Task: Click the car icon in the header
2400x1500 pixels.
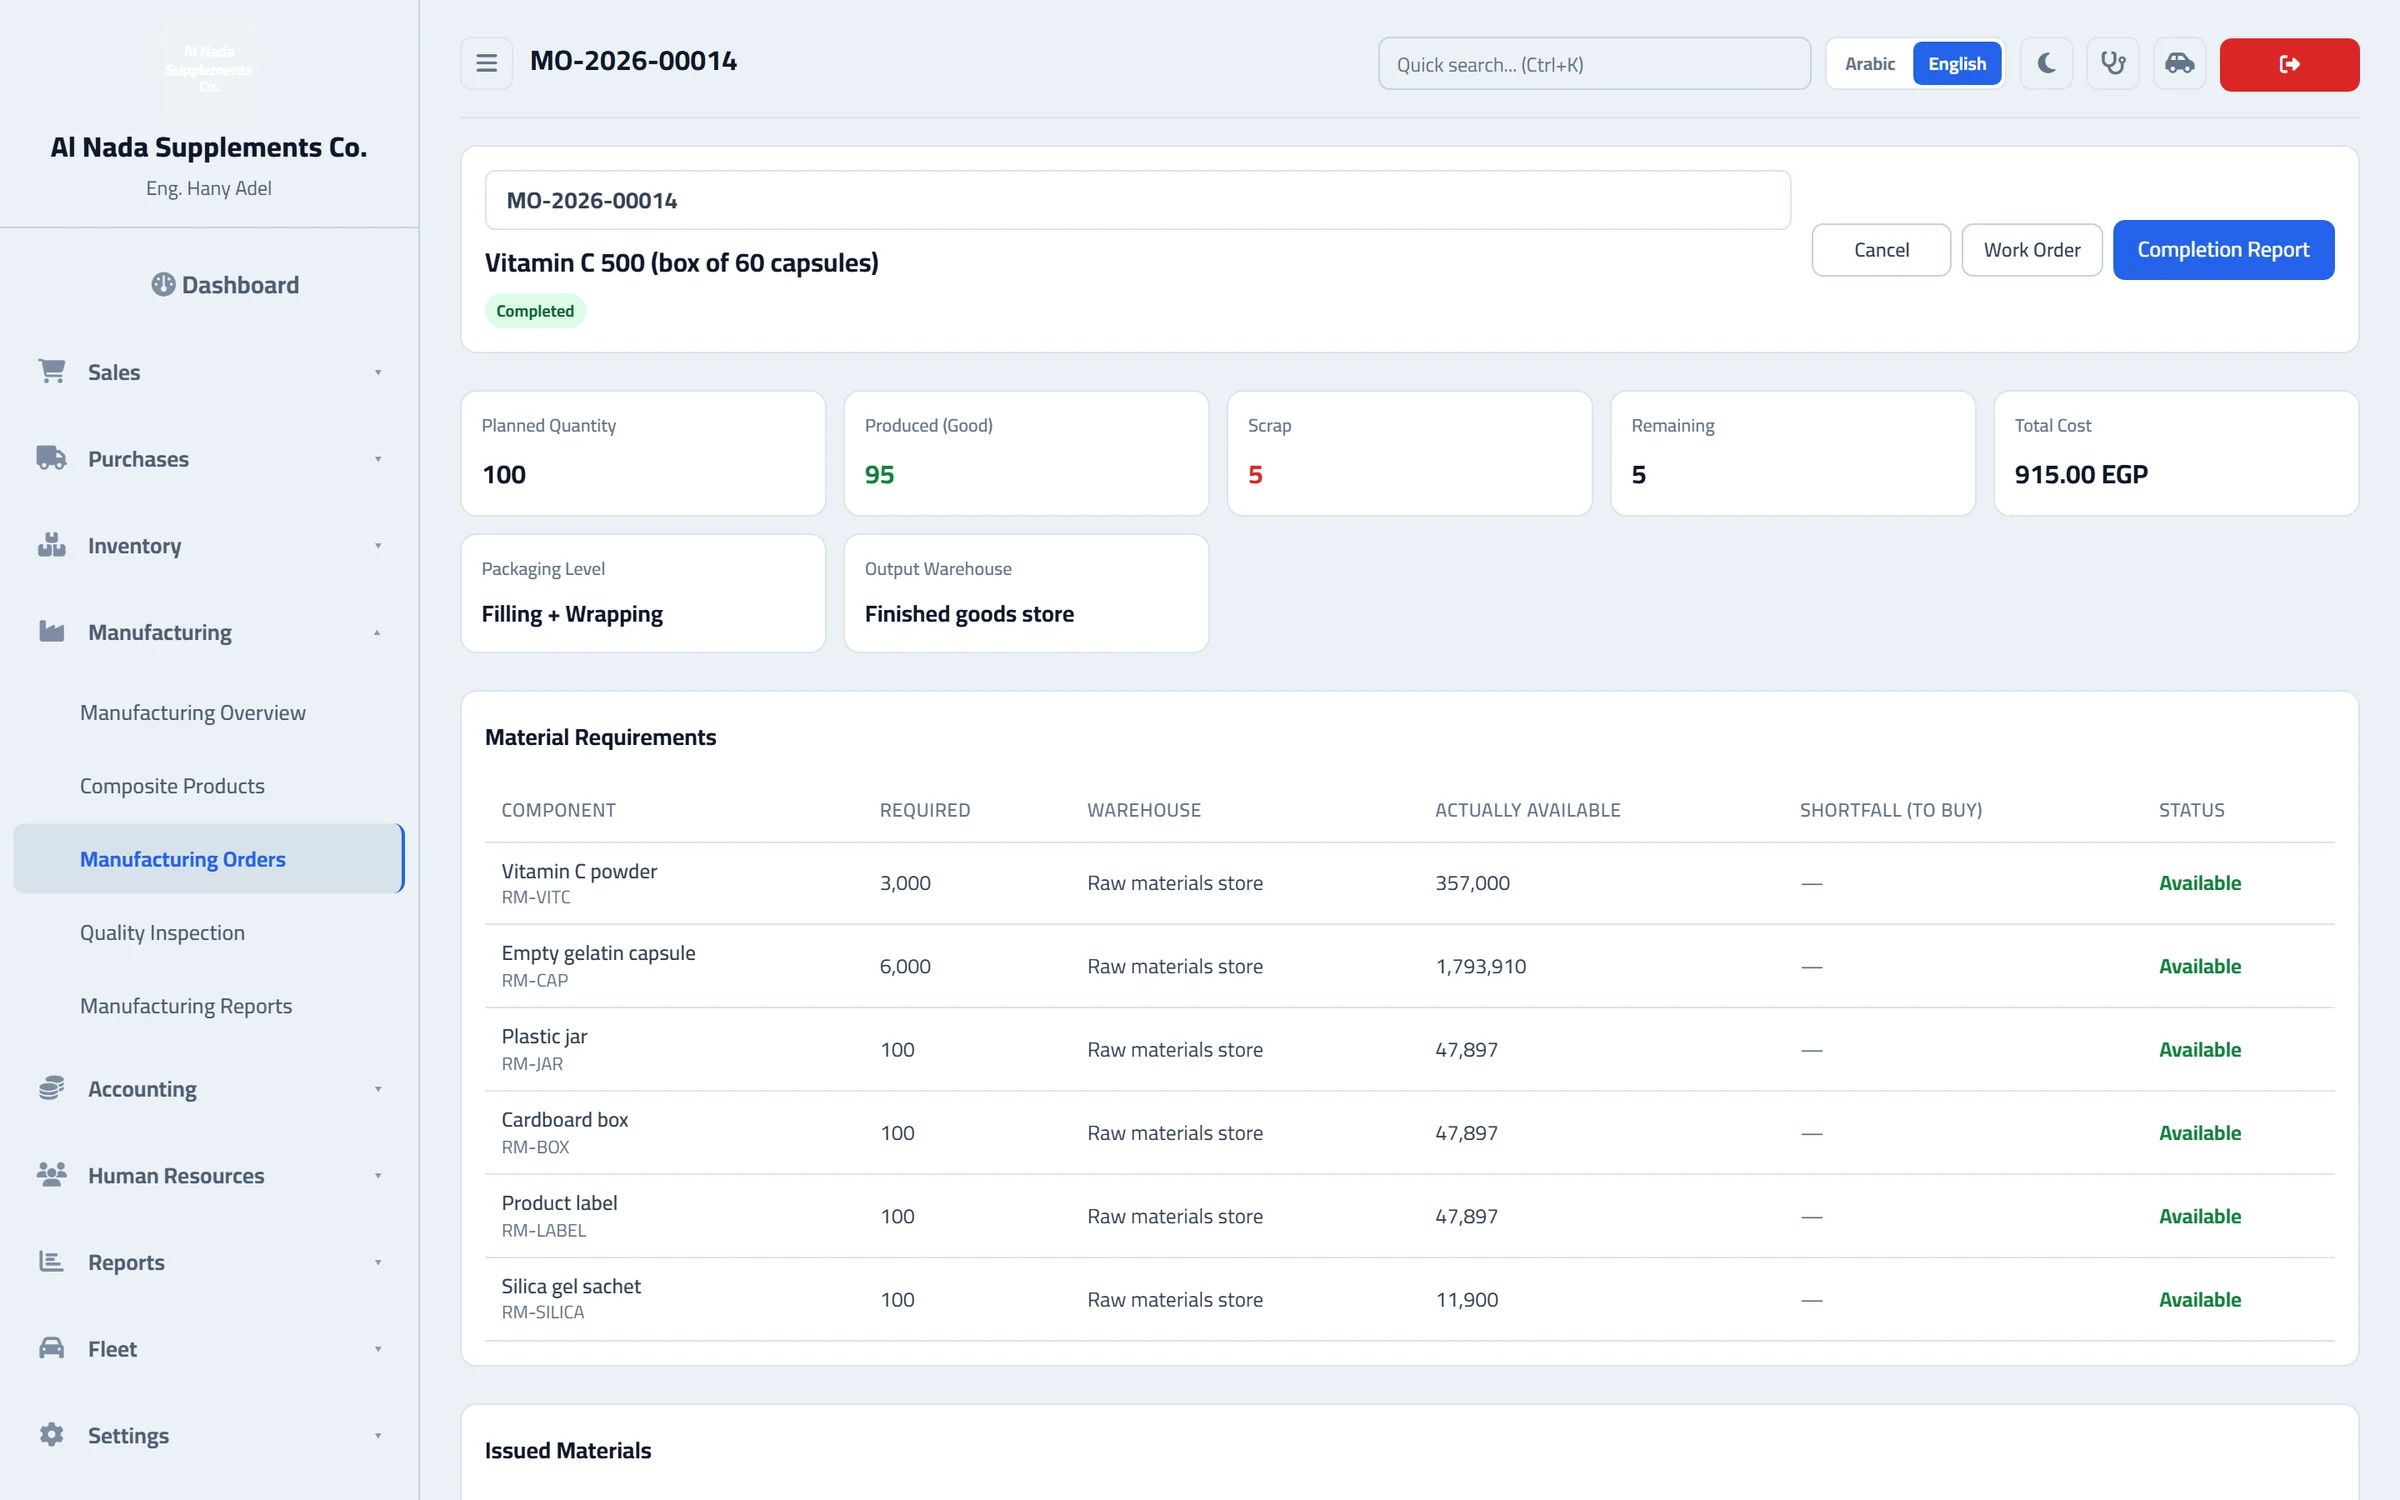Action: (2179, 64)
